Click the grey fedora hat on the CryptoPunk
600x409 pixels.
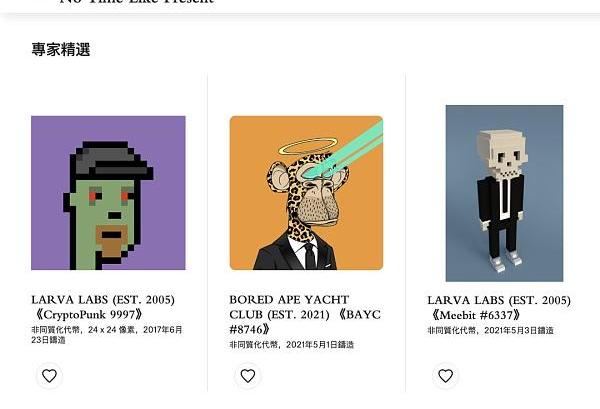[x=111, y=161]
